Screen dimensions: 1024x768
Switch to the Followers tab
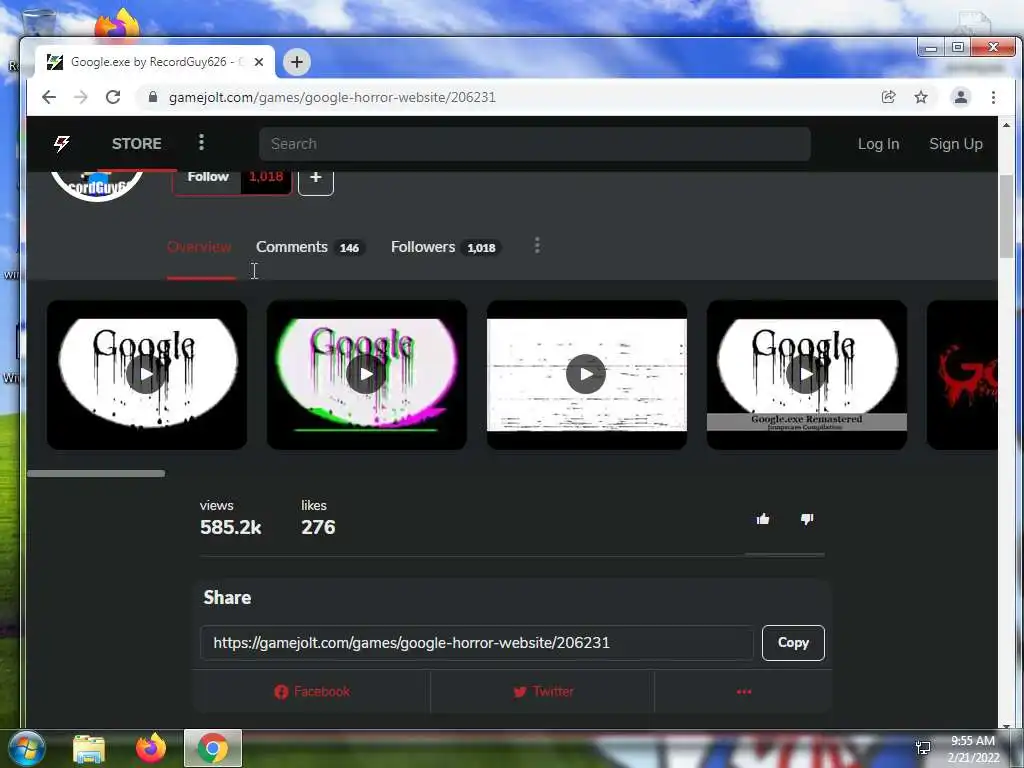[x=445, y=247]
